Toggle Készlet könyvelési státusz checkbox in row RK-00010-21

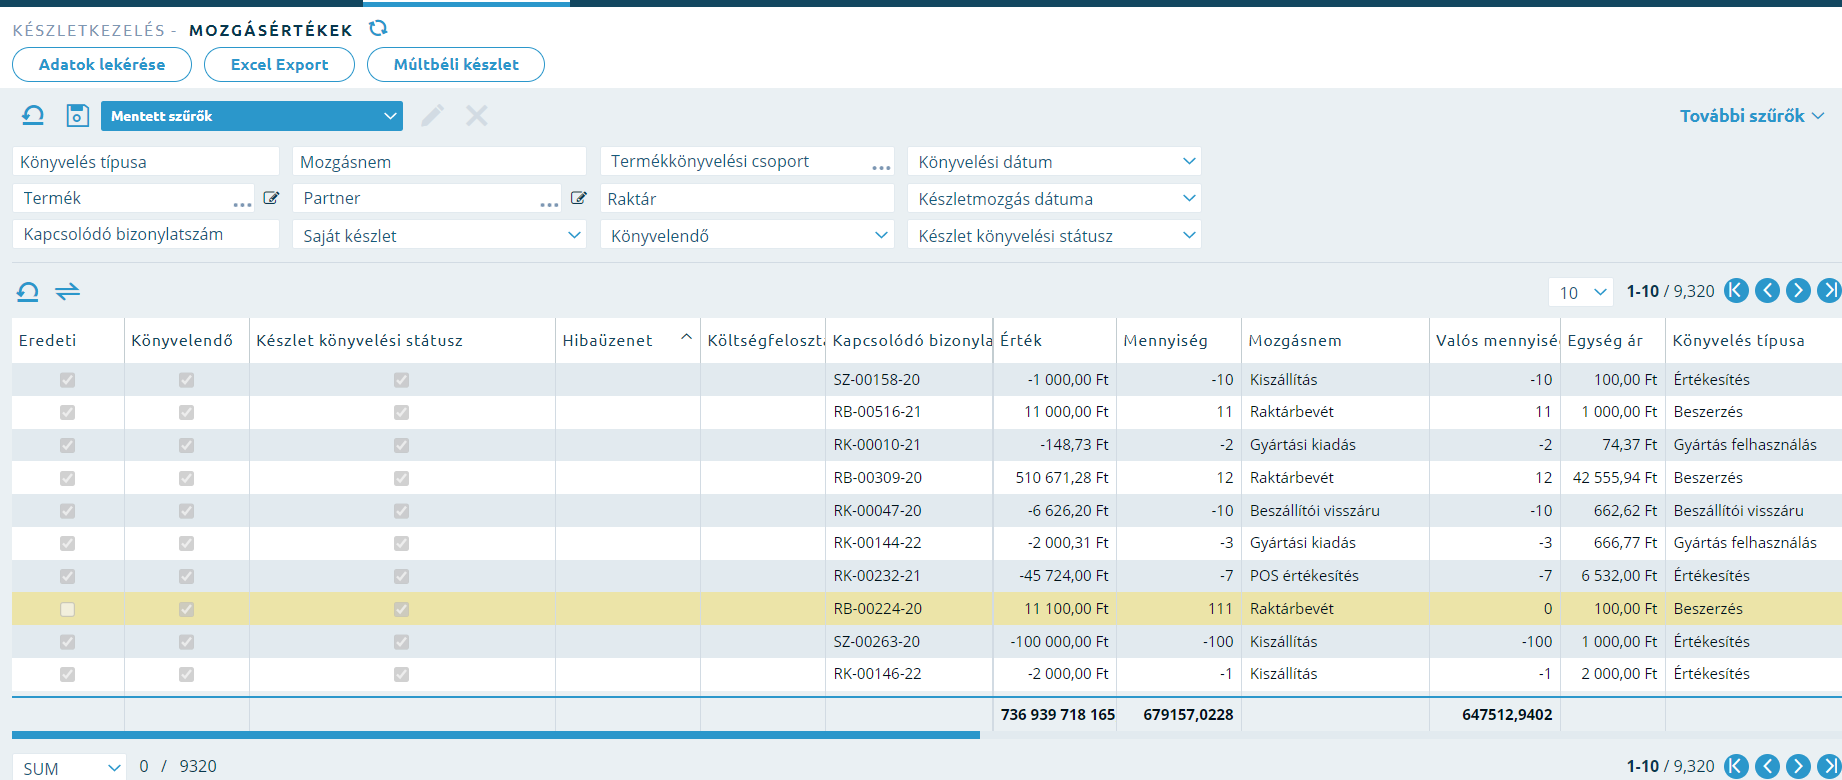(x=401, y=445)
